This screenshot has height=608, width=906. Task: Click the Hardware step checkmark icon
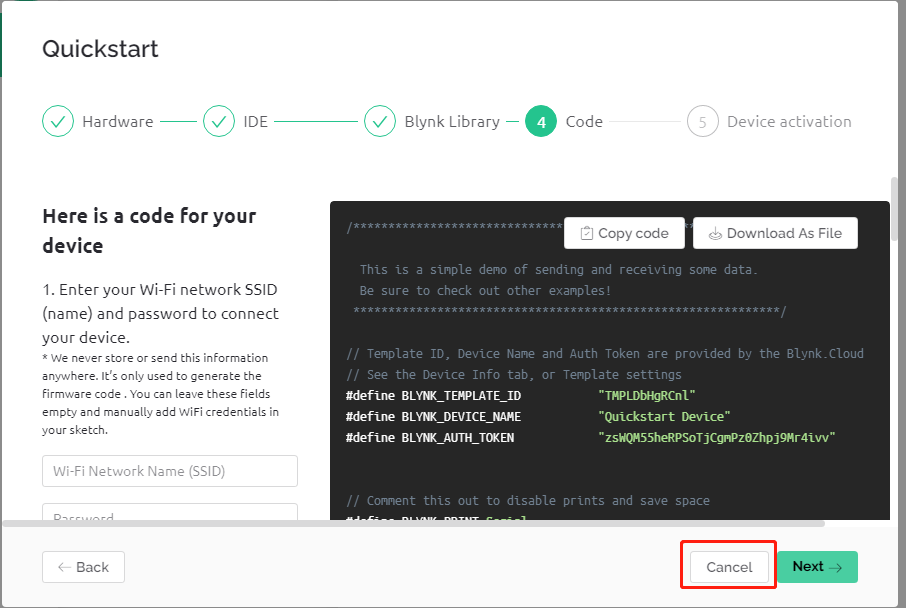(58, 121)
